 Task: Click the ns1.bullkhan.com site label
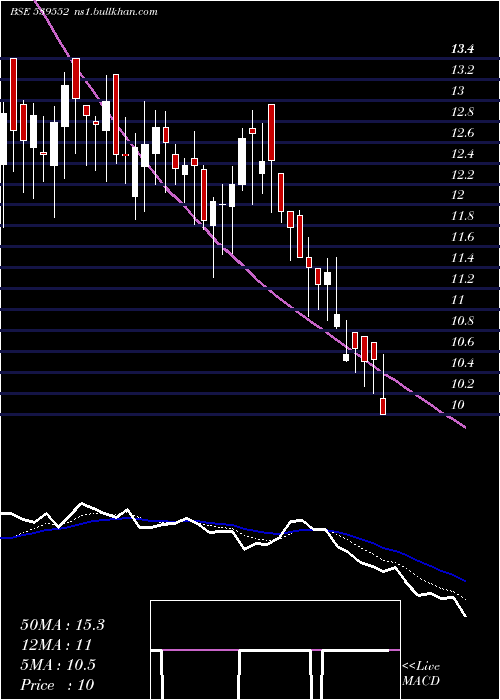115,12
